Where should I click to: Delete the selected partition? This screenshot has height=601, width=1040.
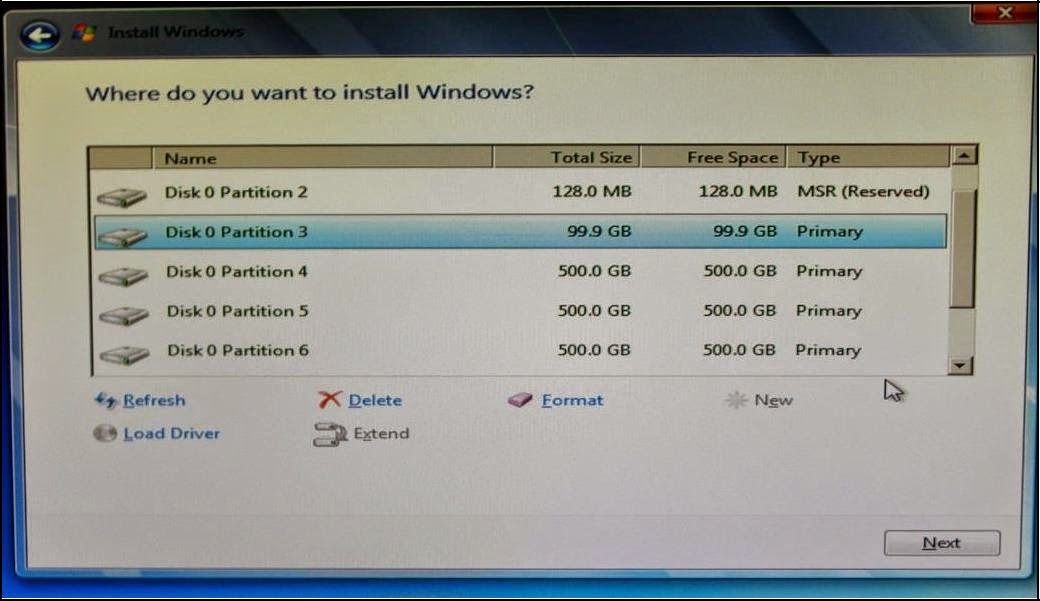[375, 400]
